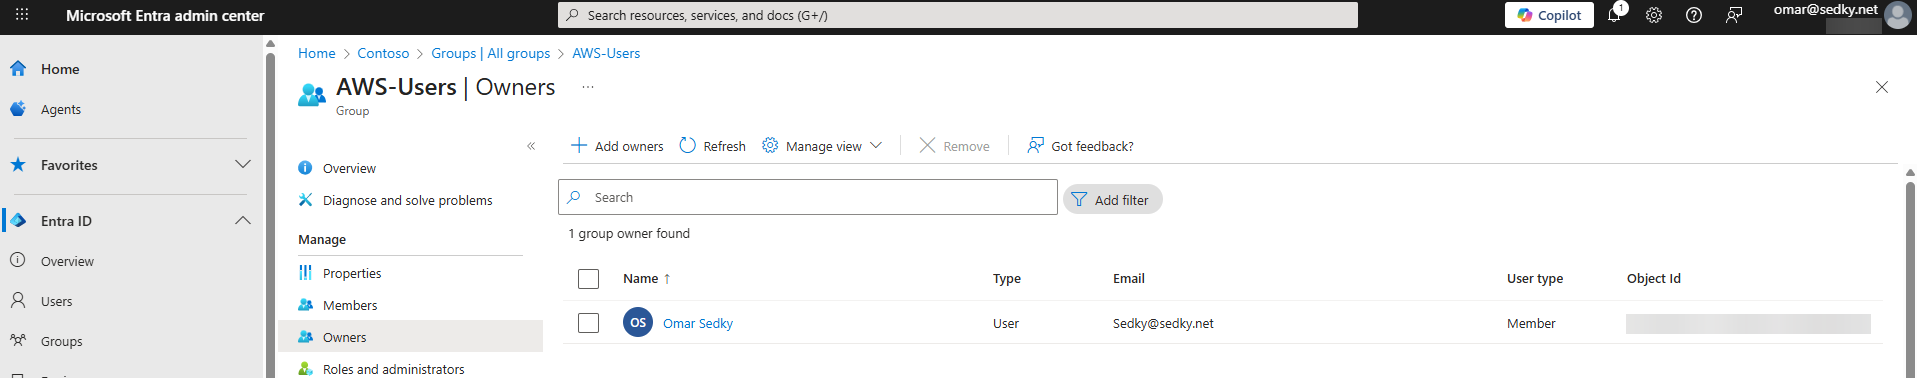This screenshot has width=1917, height=378.
Task: Click the AWS-Users group icon
Action: click(x=312, y=95)
